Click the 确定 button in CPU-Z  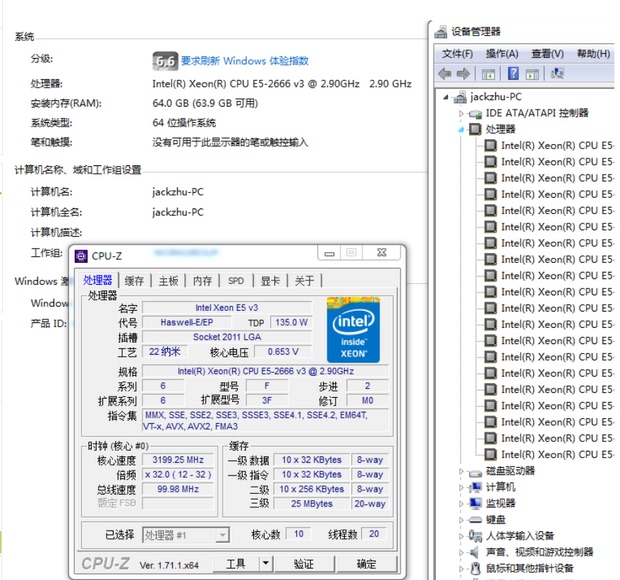(x=367, y=563)
